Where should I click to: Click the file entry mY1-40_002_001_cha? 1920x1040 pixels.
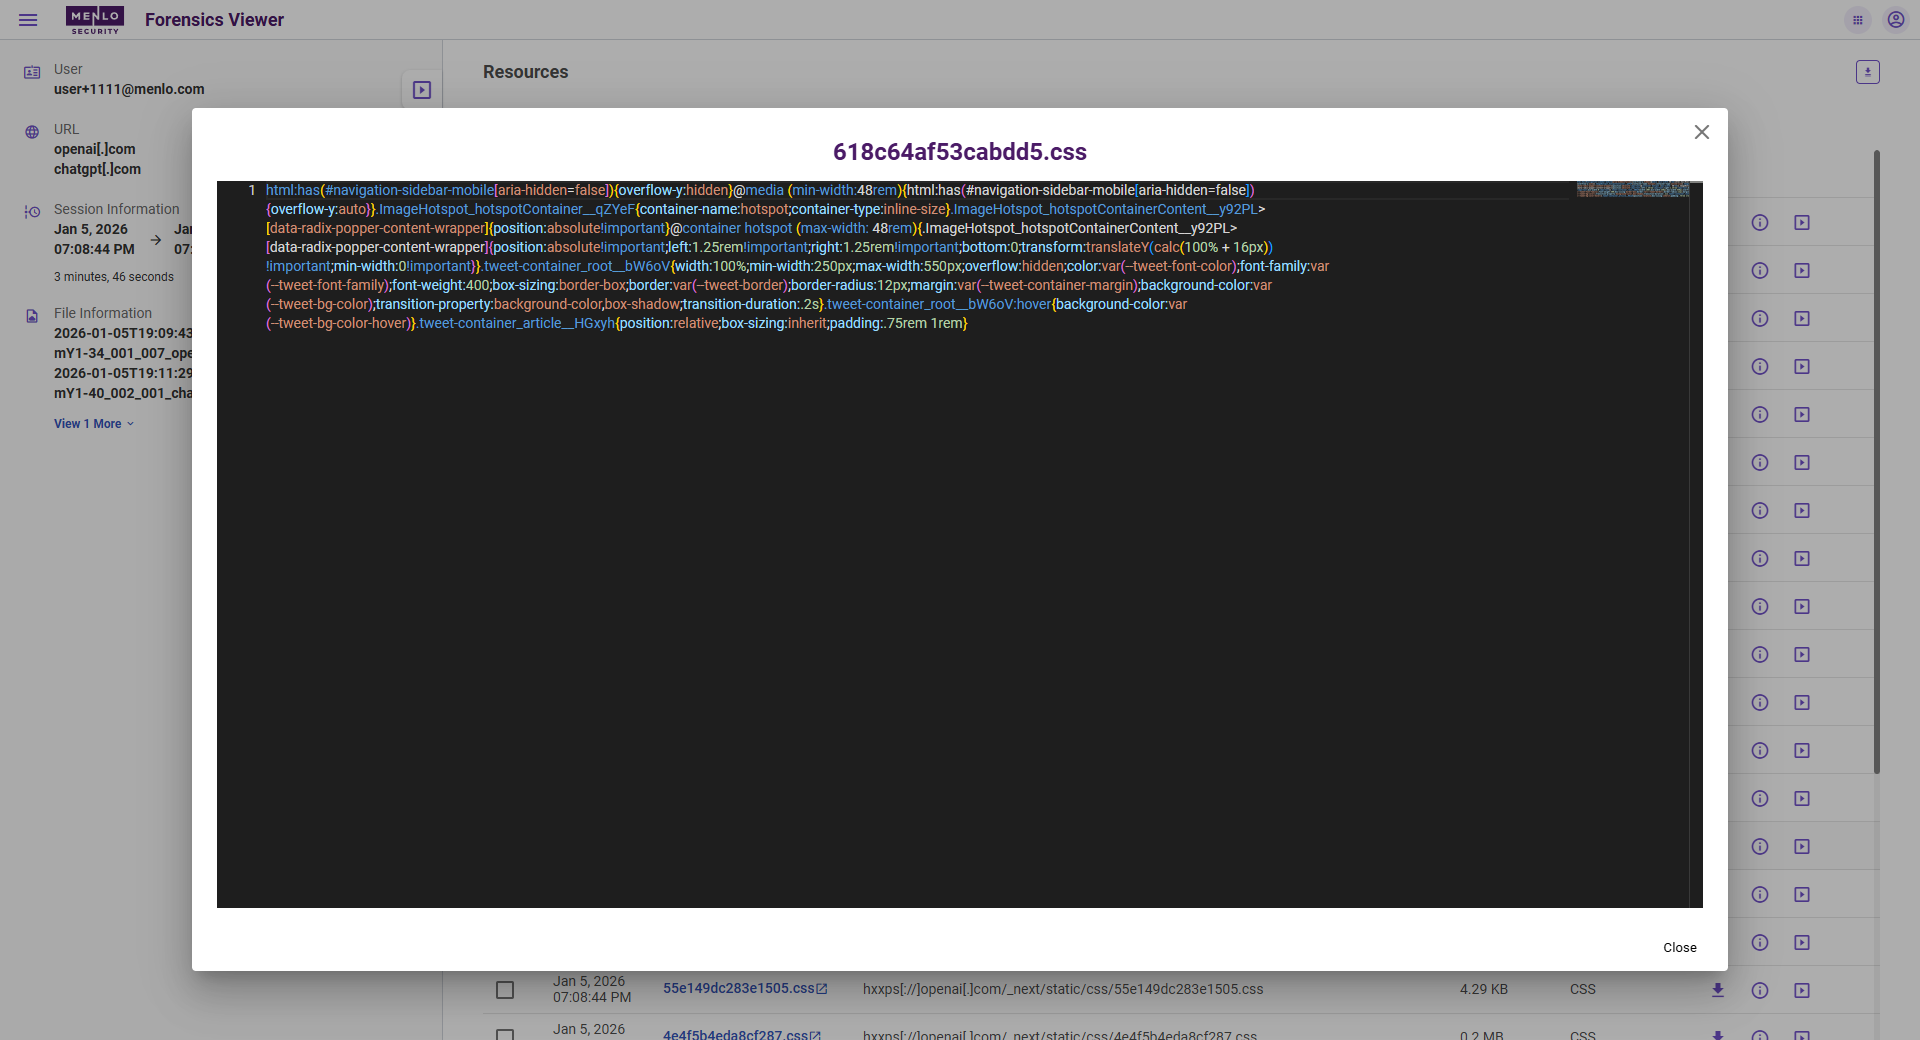[123, 393]
